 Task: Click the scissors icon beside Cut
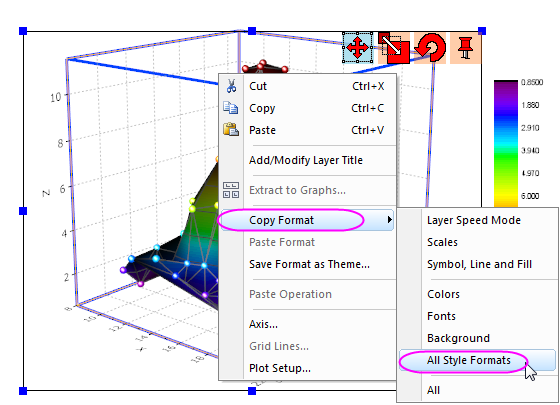coord(231,86)
